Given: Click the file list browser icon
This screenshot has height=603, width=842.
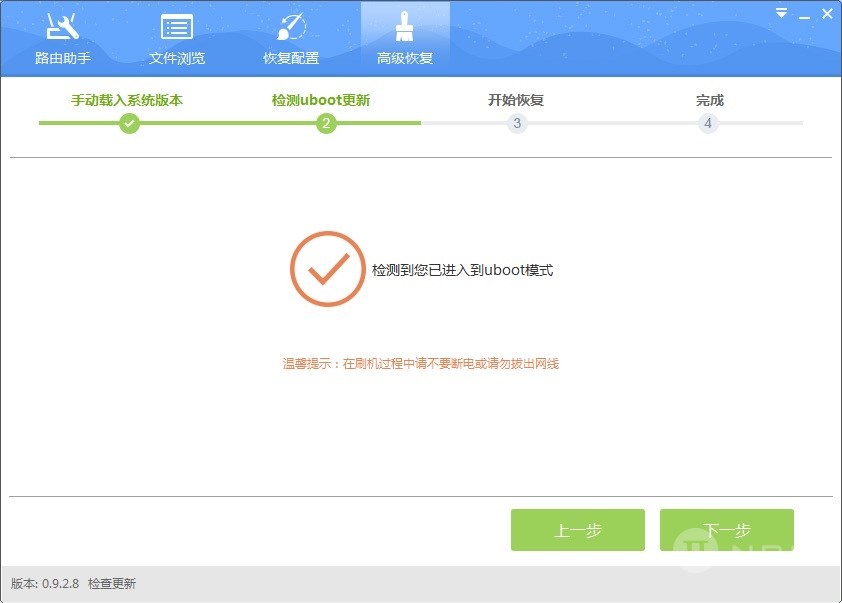Looking at the screenshot, I should [x=177, y=26].
